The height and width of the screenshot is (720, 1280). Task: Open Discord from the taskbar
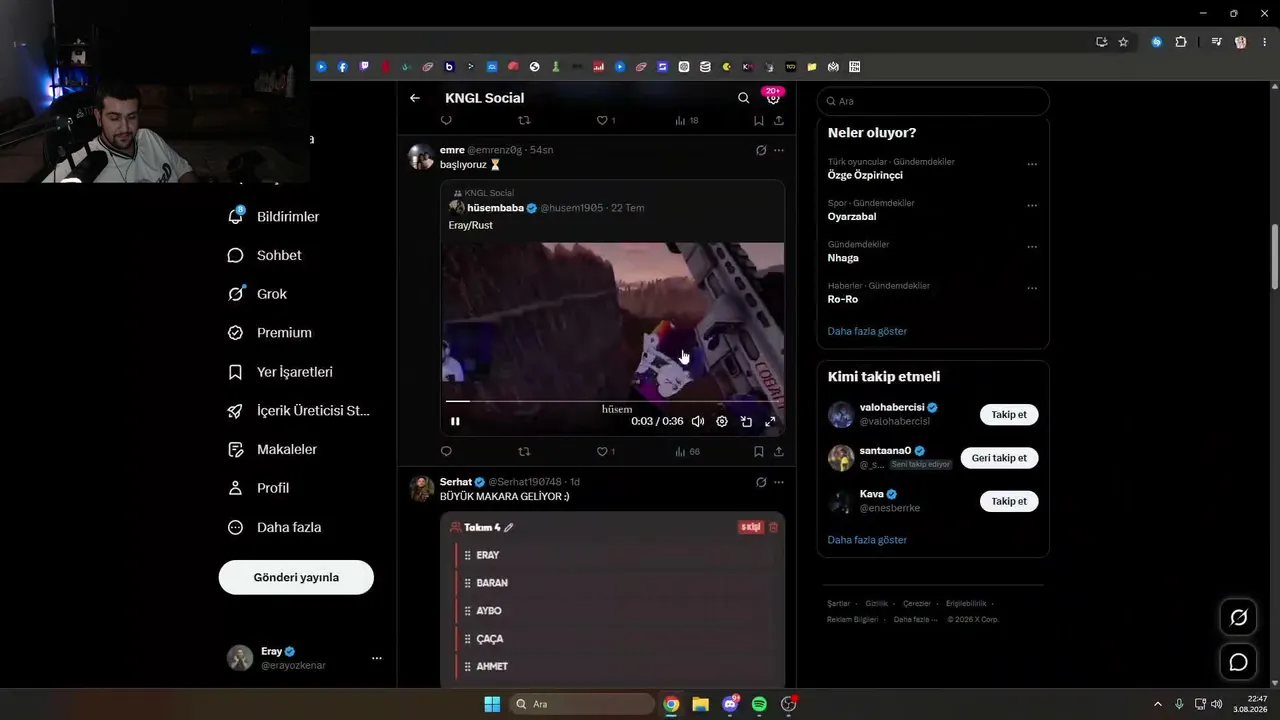[x=730, y=704]
